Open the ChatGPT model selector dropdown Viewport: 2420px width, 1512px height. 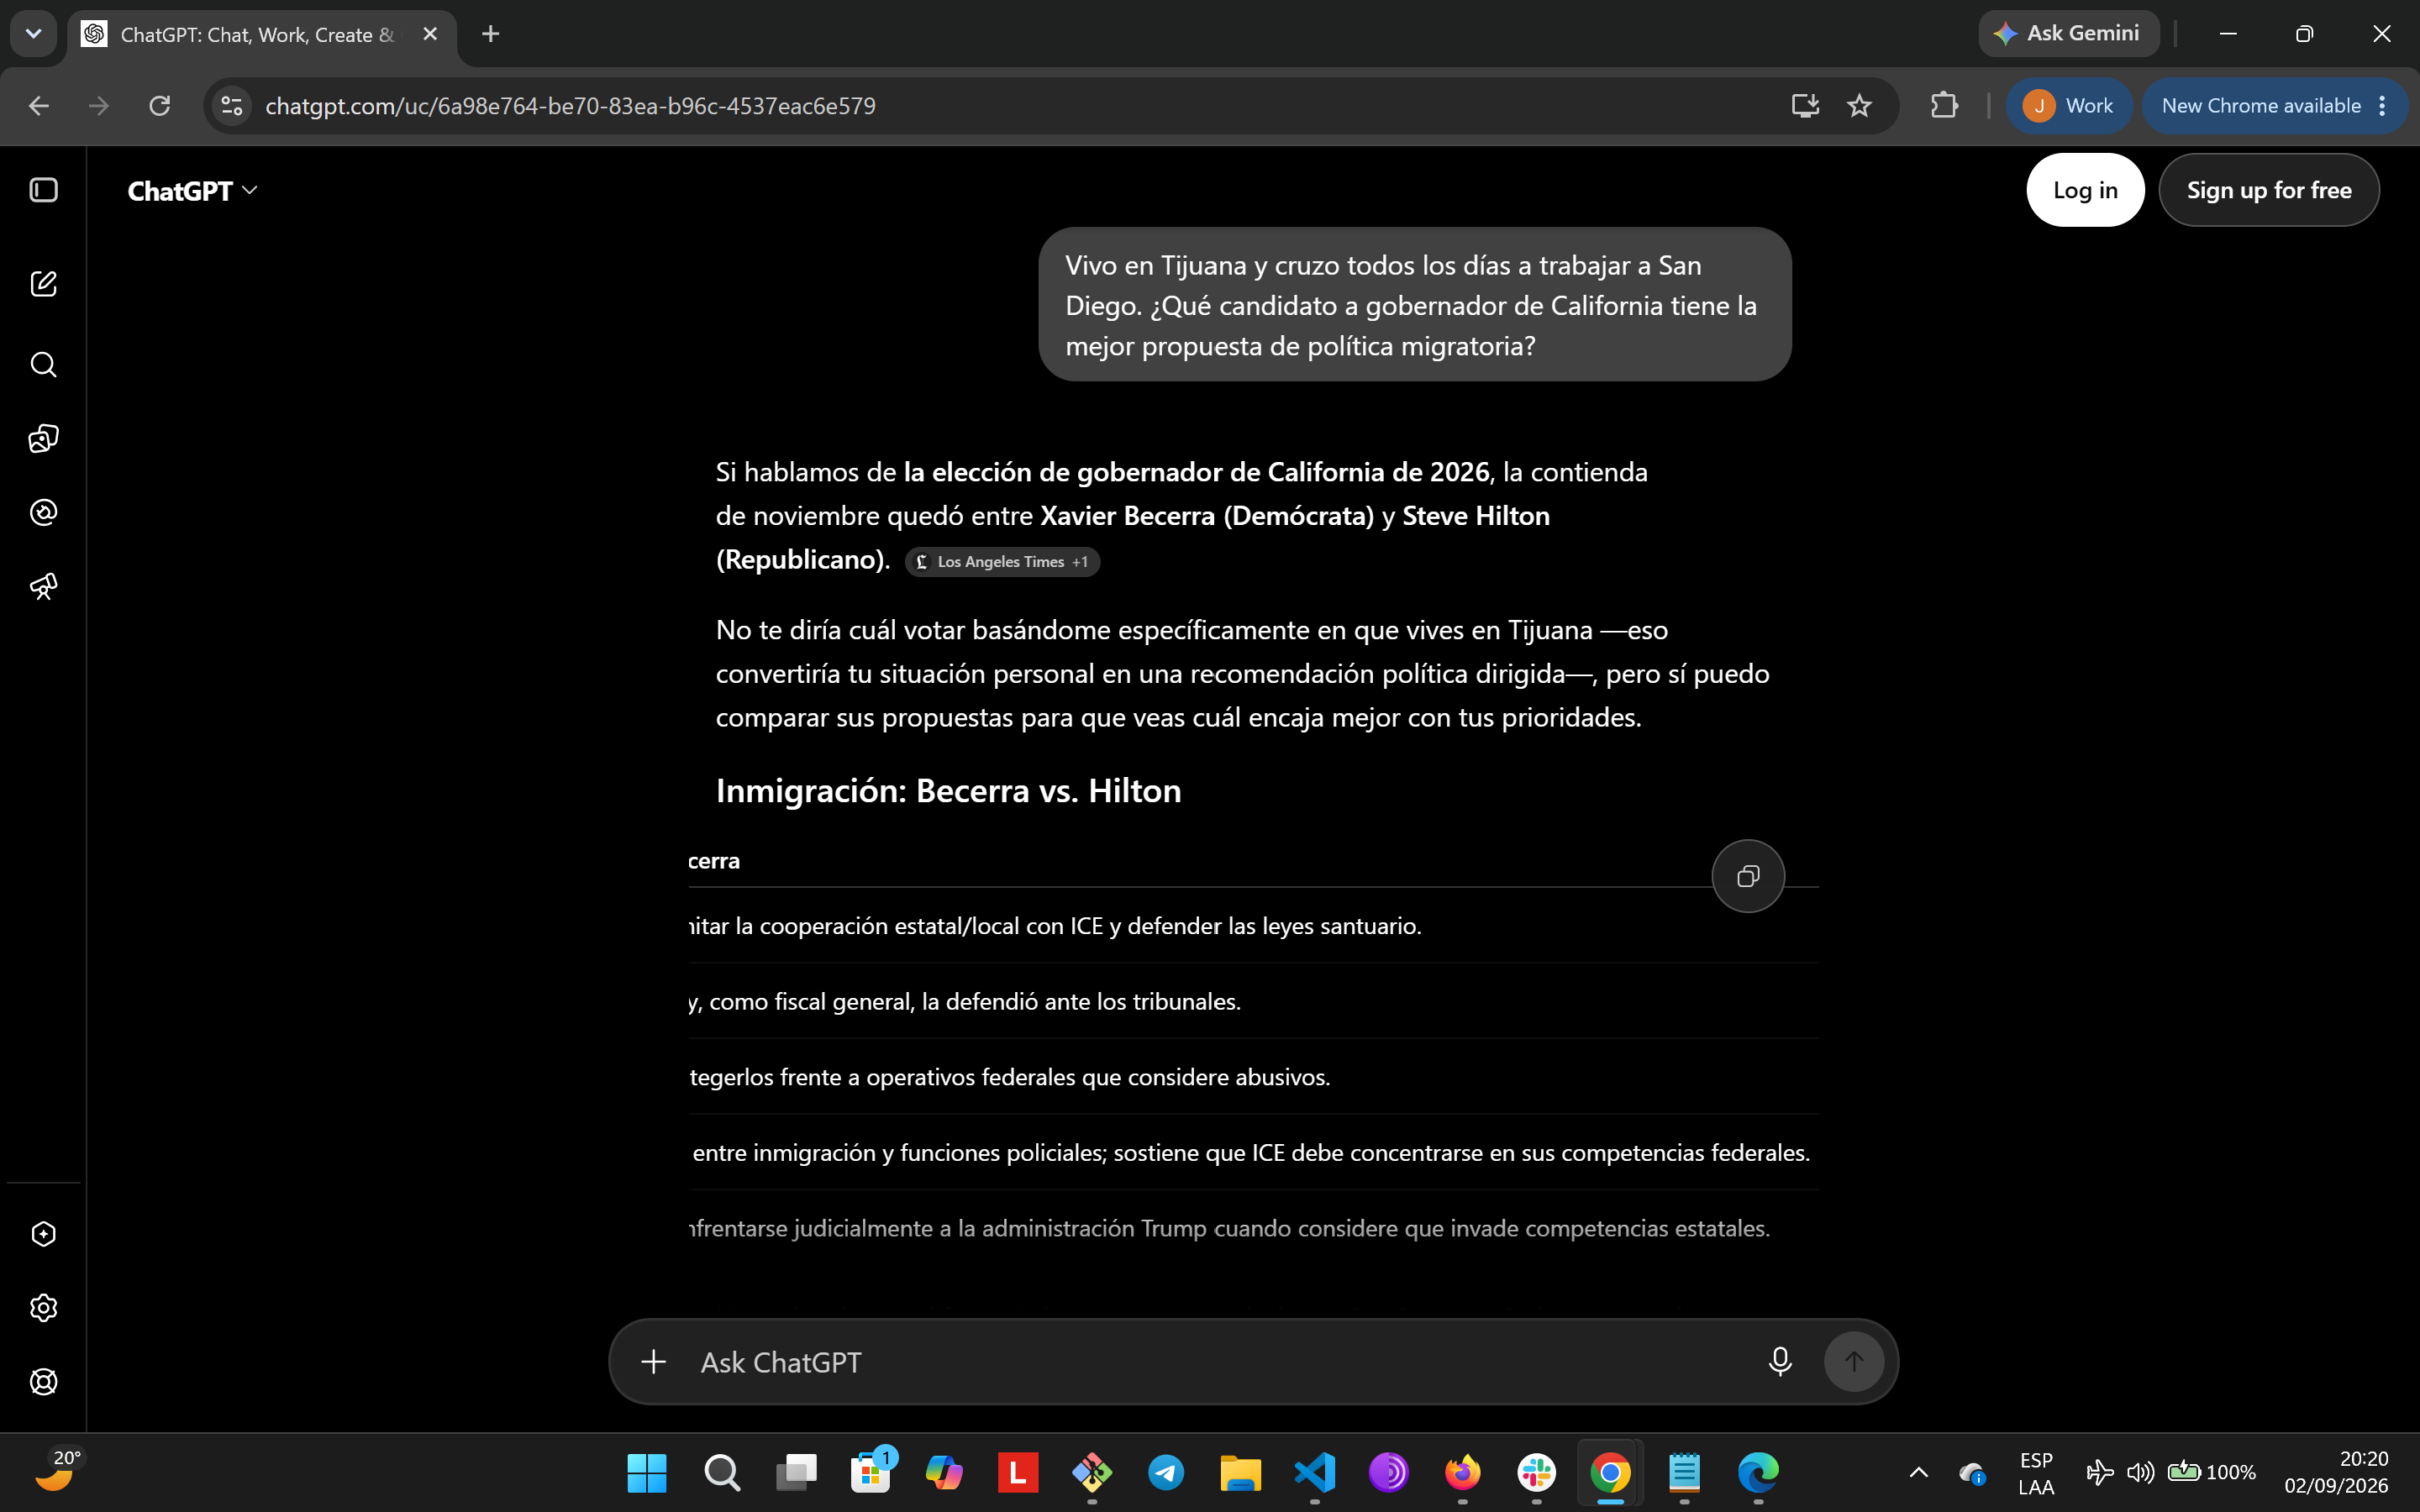192,191
